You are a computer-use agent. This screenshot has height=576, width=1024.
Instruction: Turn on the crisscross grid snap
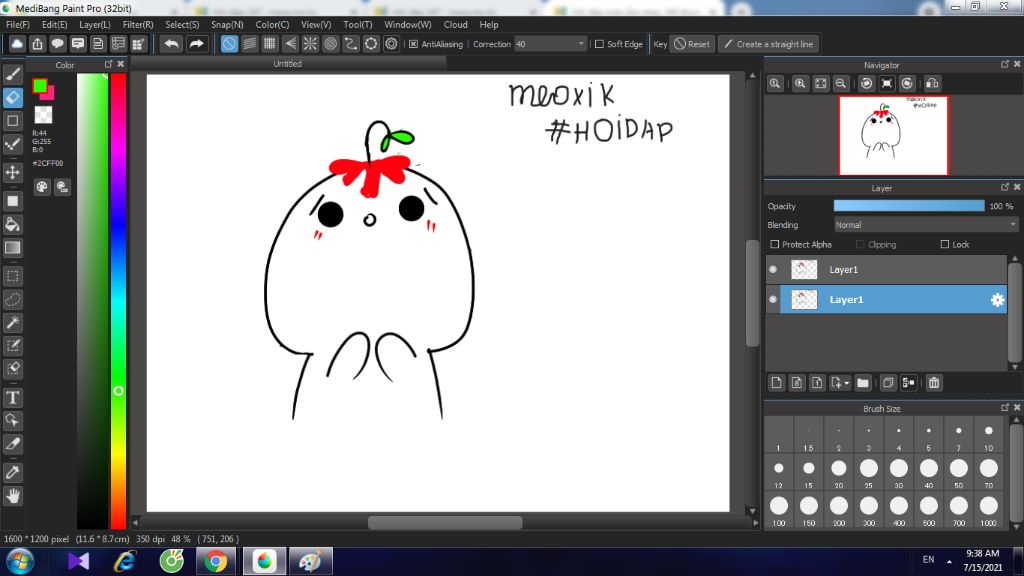pyautogui.click(x=270, y=44)
